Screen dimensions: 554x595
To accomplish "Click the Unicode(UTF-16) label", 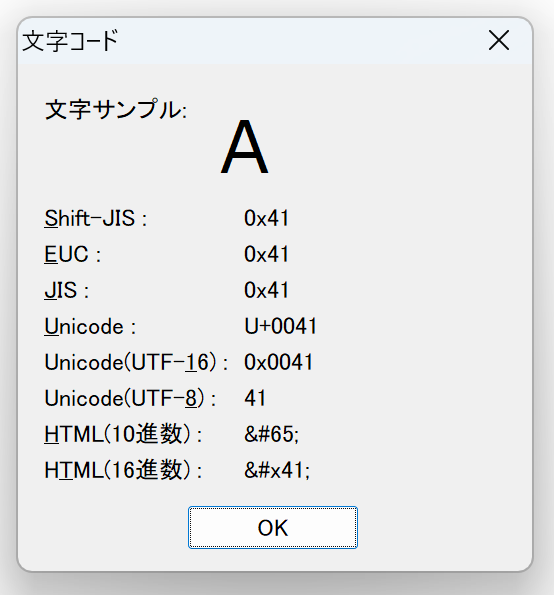I will click(x=136, y=362).
